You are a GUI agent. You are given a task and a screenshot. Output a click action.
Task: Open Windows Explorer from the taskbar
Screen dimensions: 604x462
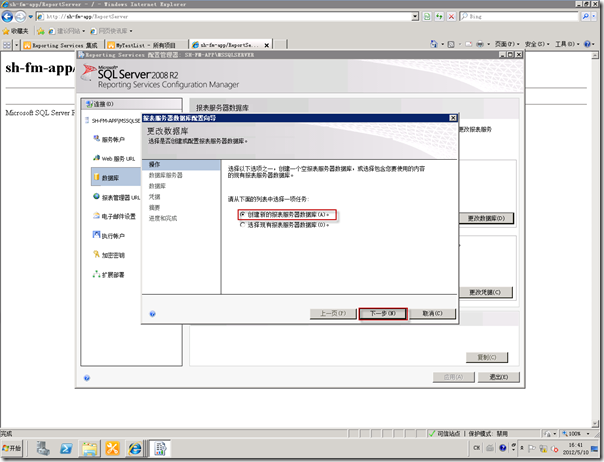click(89, 449)
